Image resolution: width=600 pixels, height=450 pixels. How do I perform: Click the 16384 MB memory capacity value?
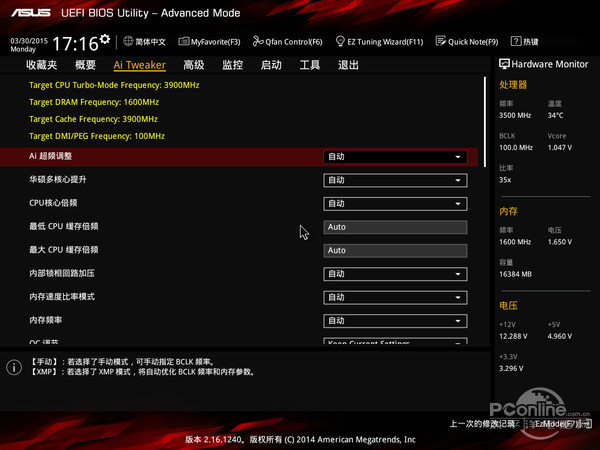pos(515,274)
